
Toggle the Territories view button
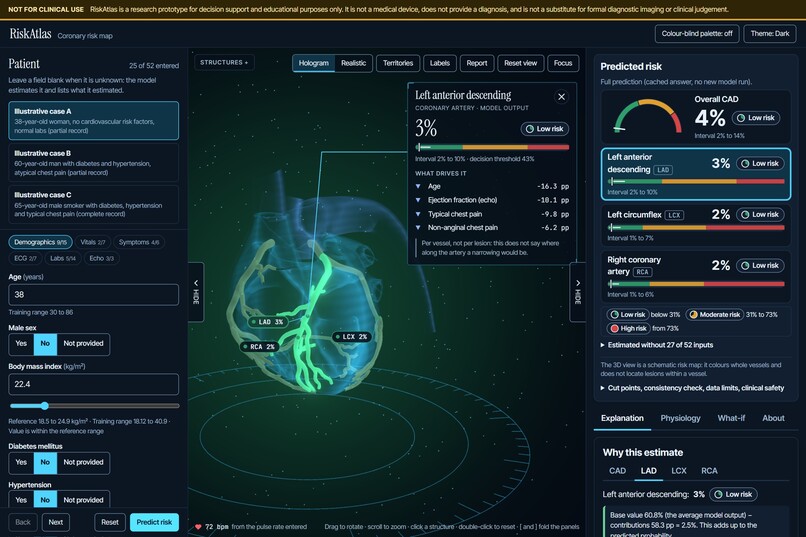coord(398,63)
